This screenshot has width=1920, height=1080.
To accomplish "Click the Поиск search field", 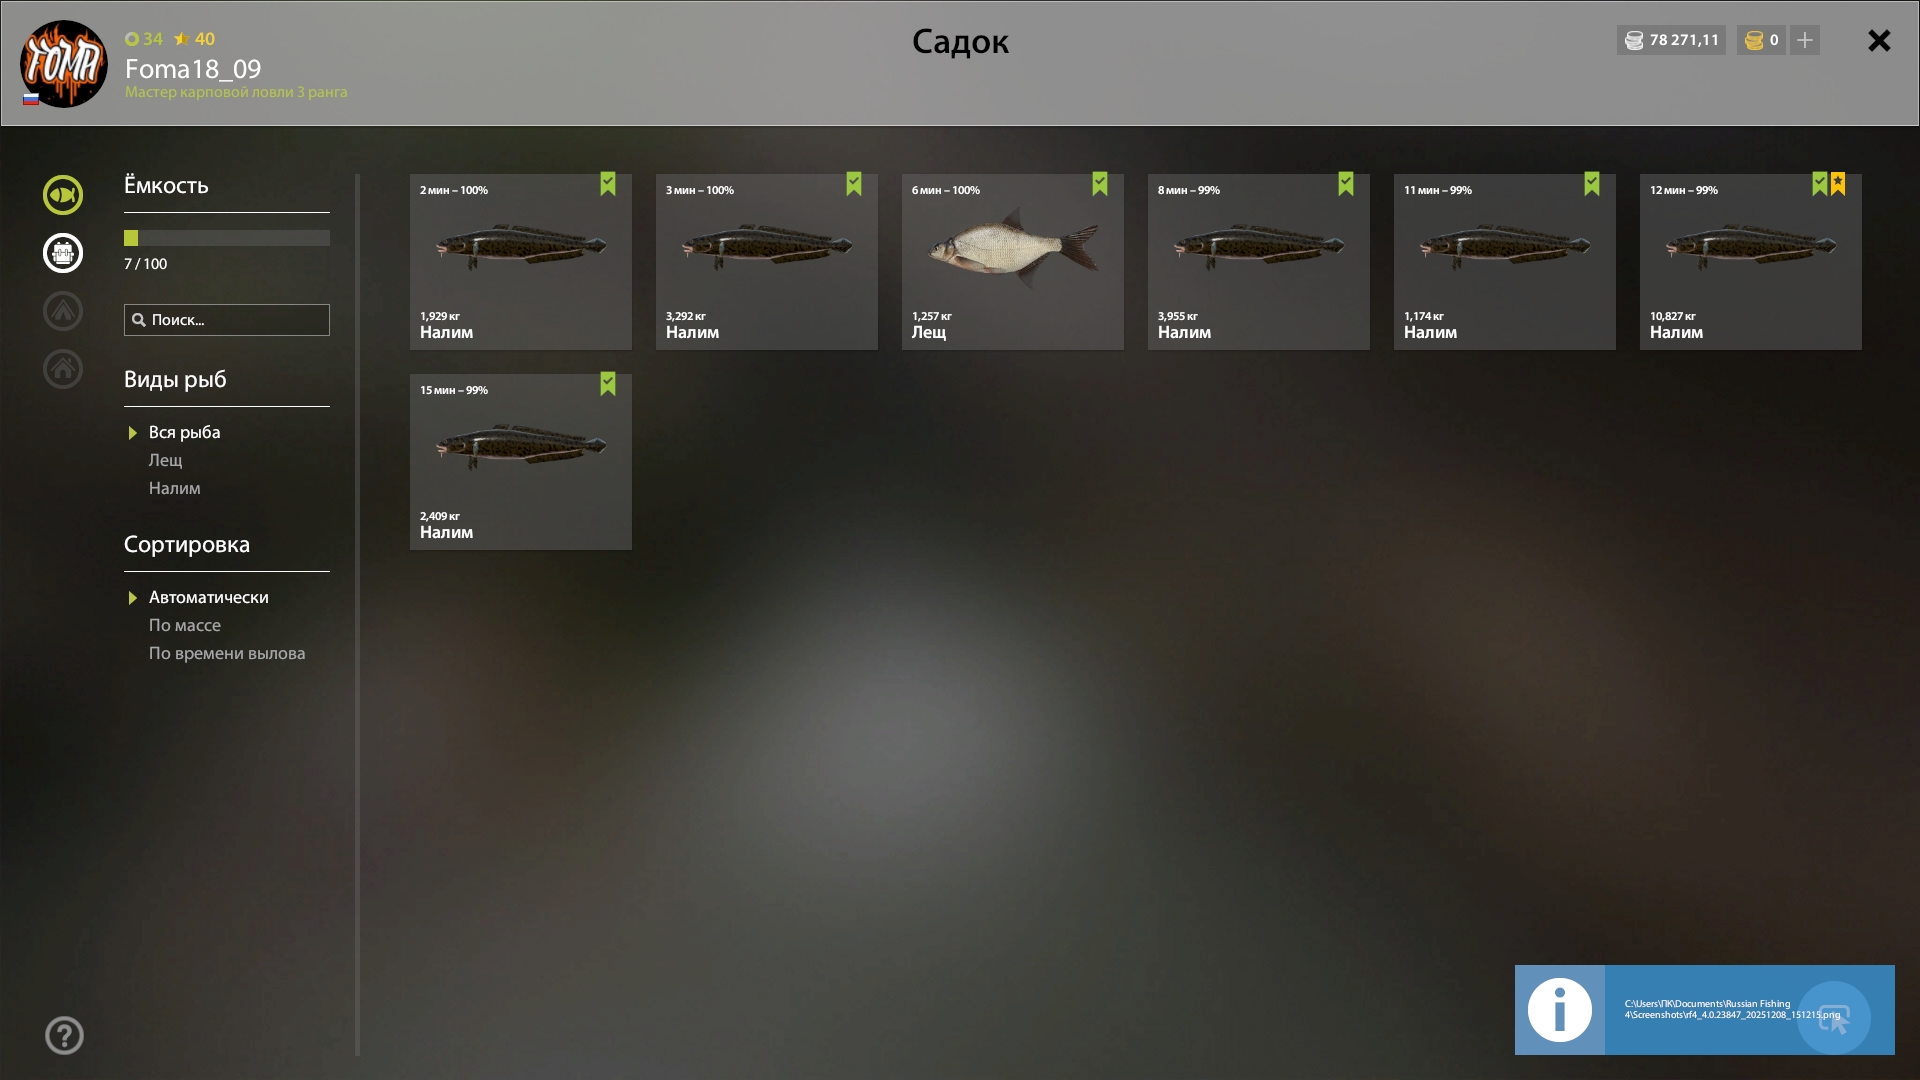I will tap(227, 320).
